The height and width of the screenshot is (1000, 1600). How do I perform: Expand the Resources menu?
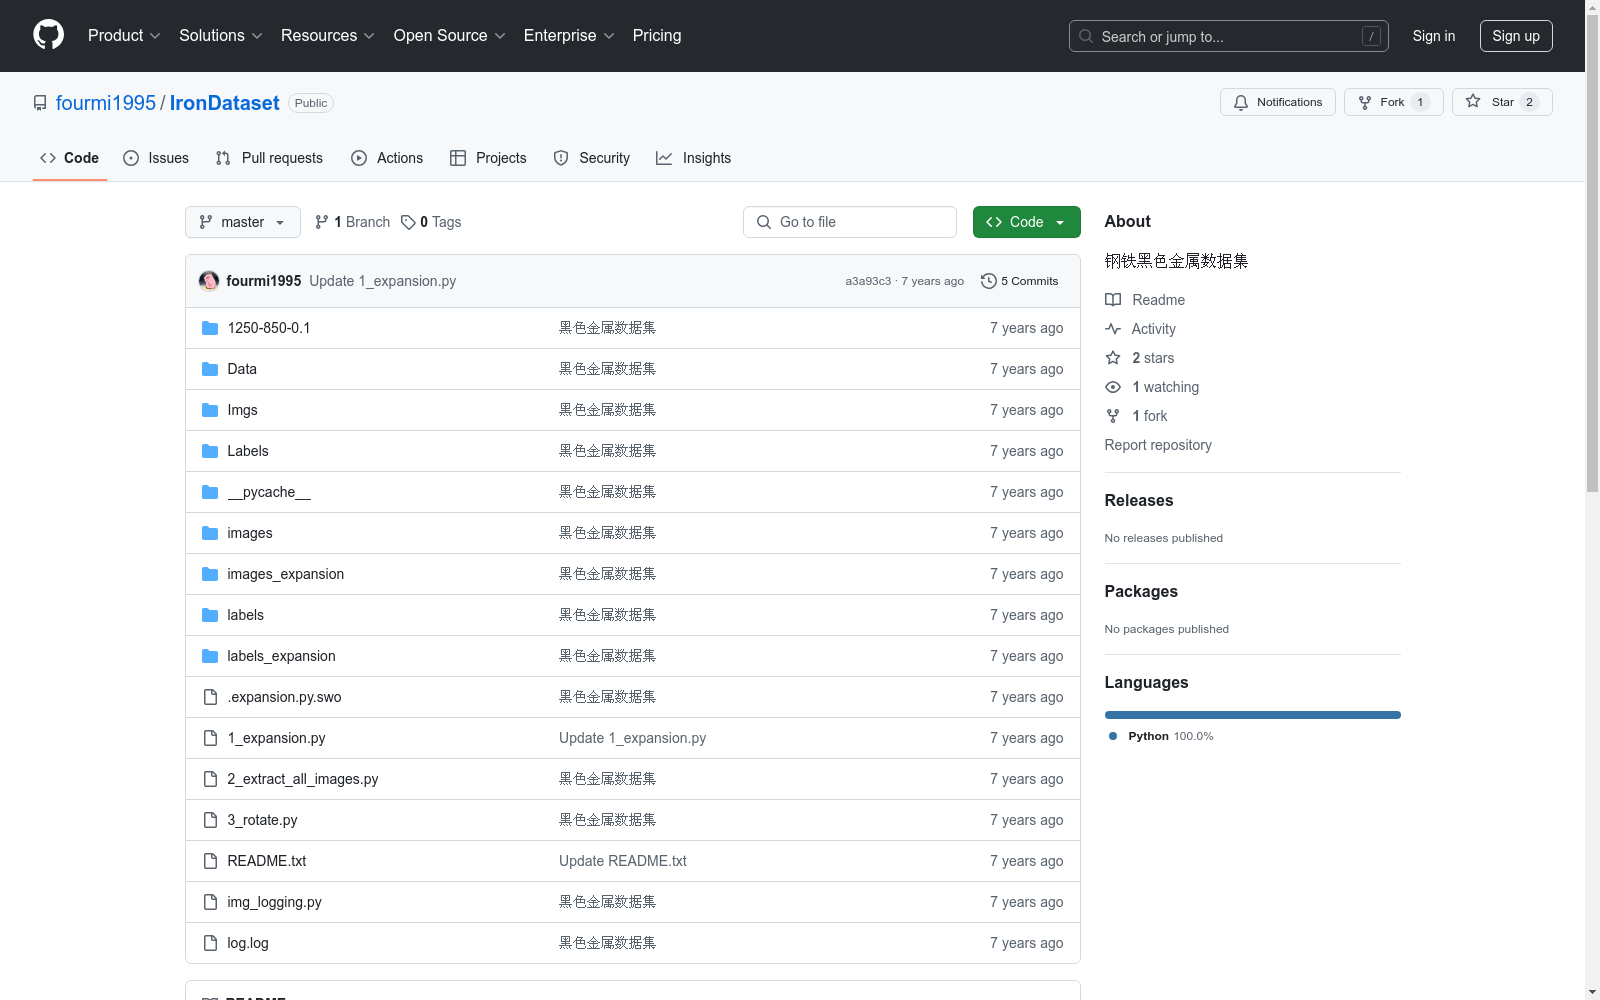pyautogui.click(x=328, y=35)
